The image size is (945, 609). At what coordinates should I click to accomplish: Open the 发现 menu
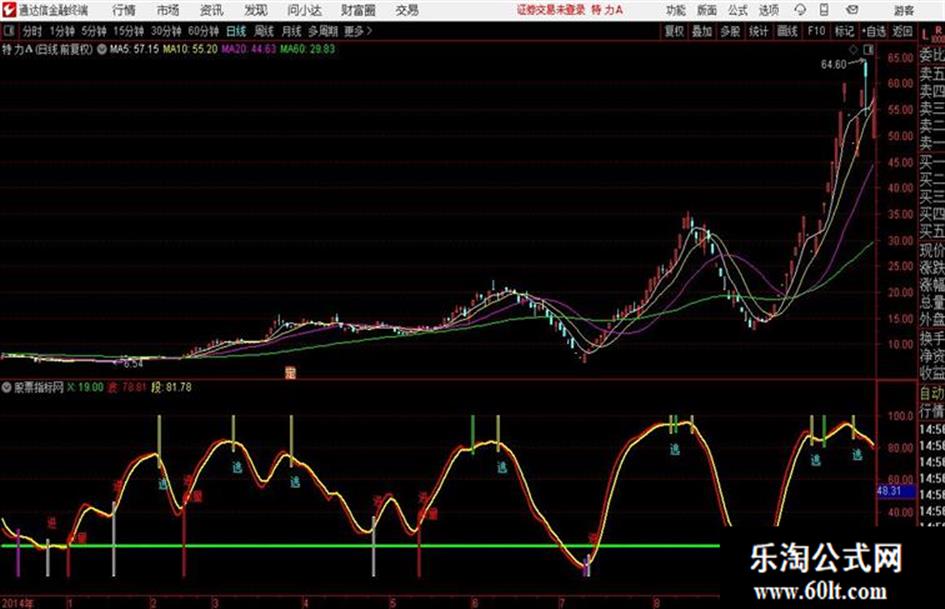click(256, 10)
